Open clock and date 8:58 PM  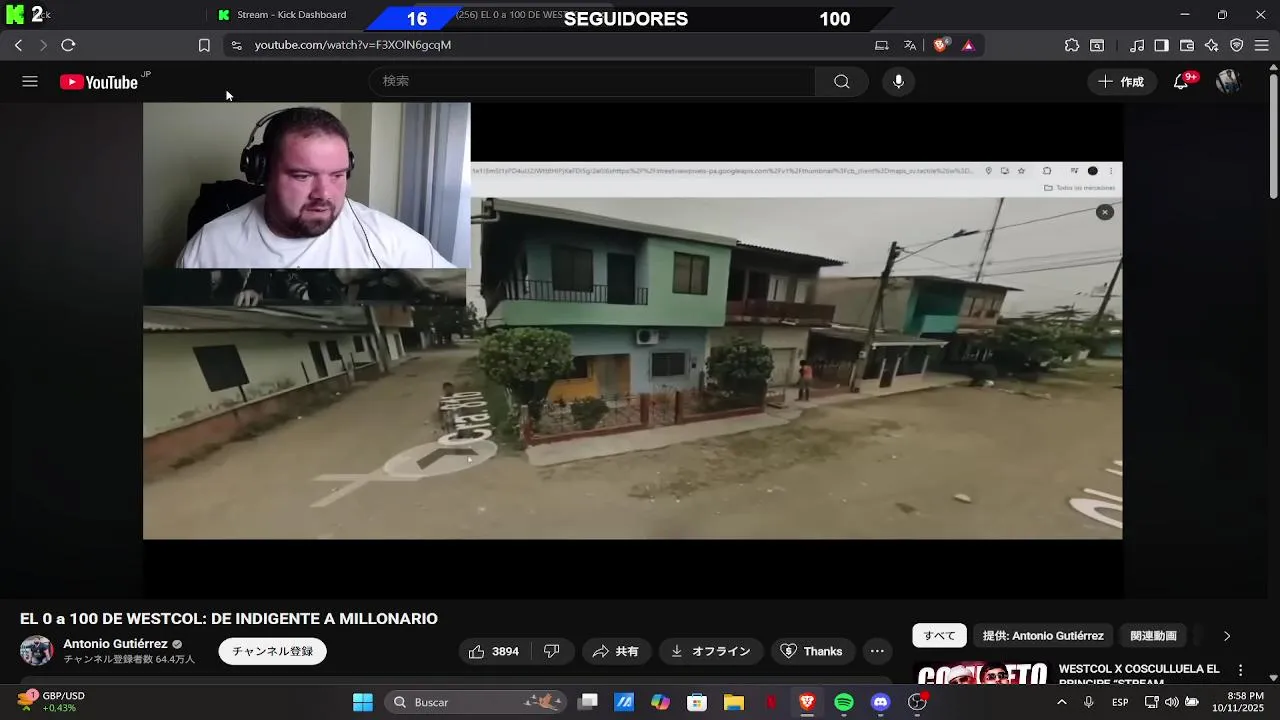[x=1238, y=702]
